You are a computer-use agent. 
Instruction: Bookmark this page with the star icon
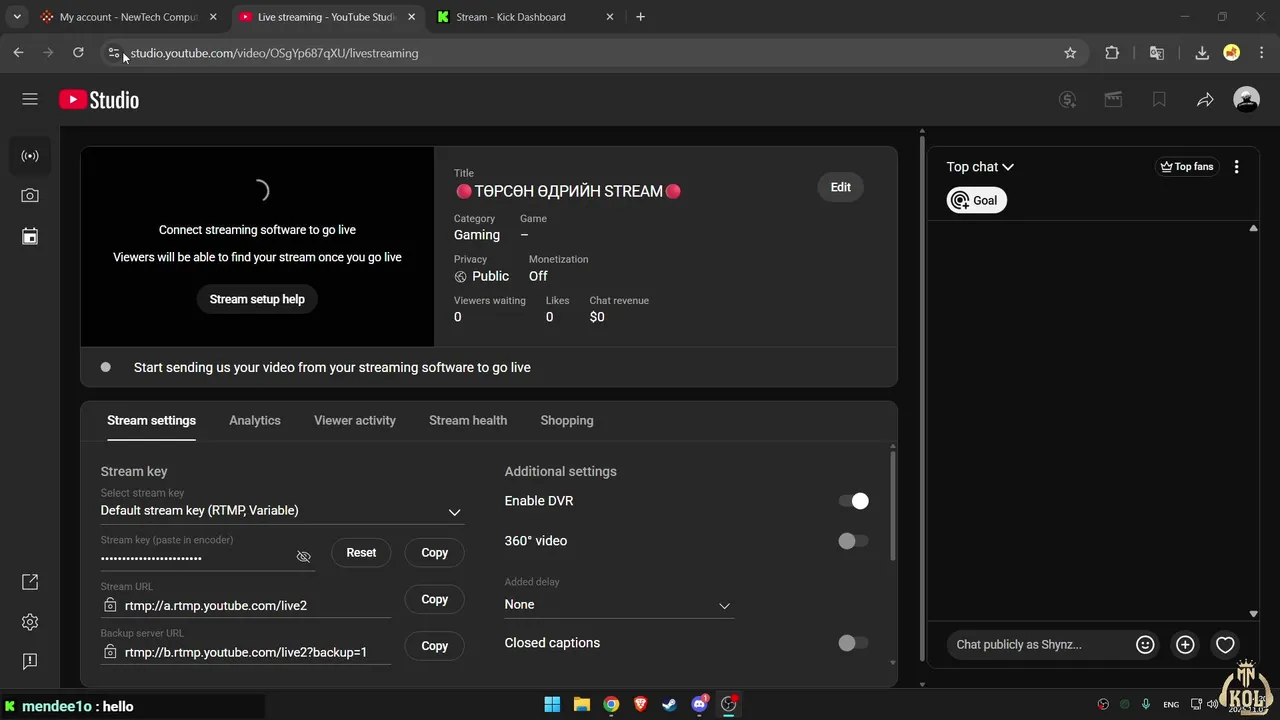point(1070,53)
